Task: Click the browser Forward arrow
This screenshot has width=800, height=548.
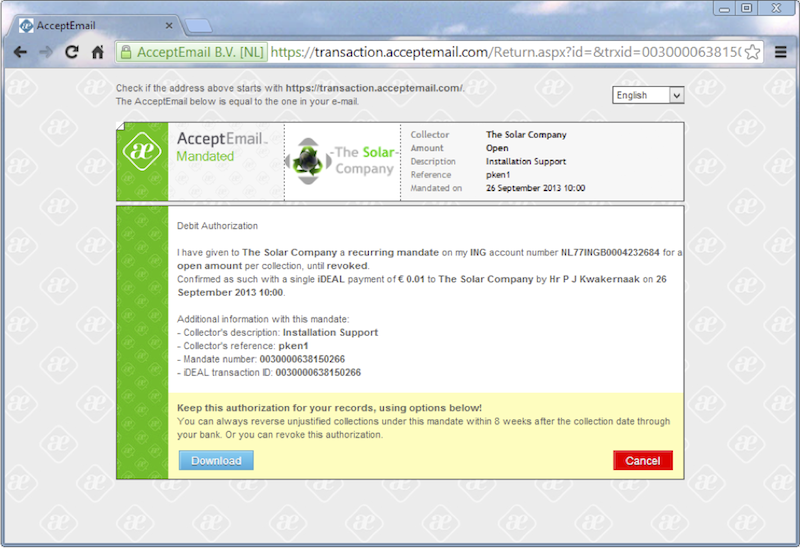Action: coord(46,52)
